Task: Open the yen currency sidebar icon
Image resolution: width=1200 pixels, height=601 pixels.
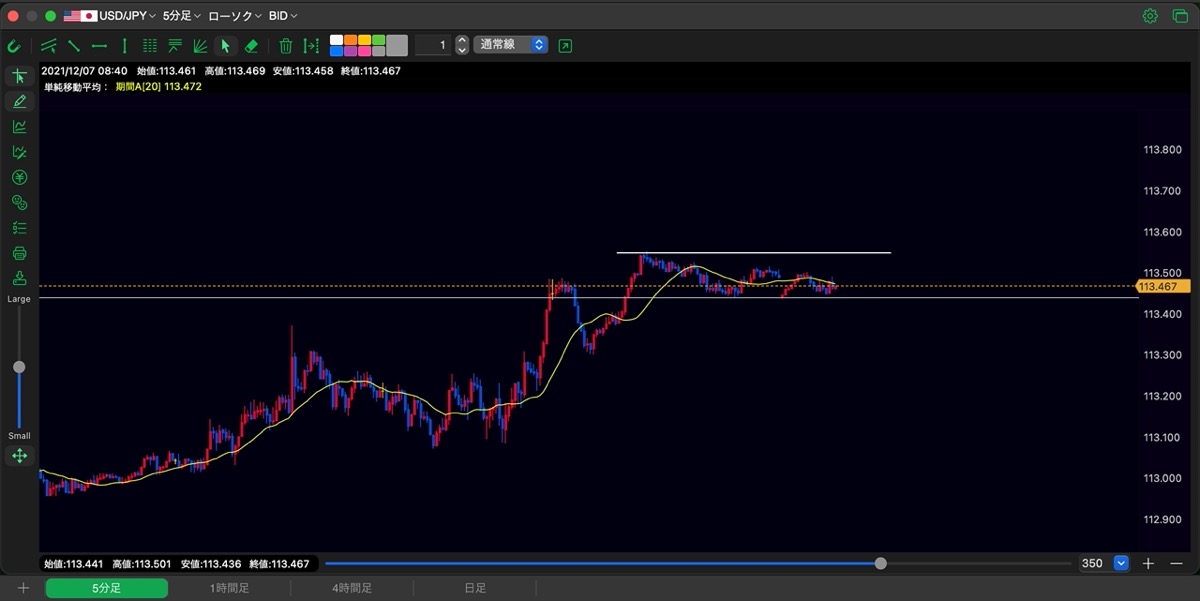Action: pyautogui.click(x=19, y=177)
